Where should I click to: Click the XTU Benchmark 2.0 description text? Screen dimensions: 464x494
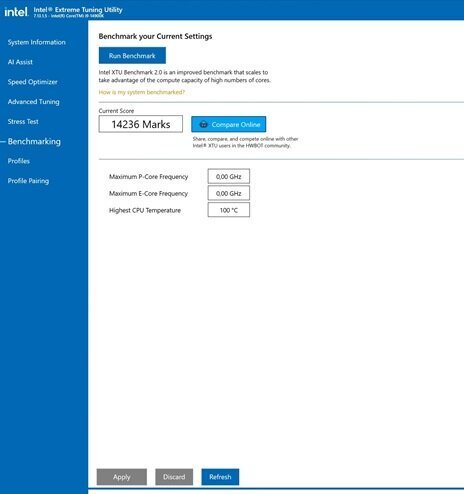point(185,76)
